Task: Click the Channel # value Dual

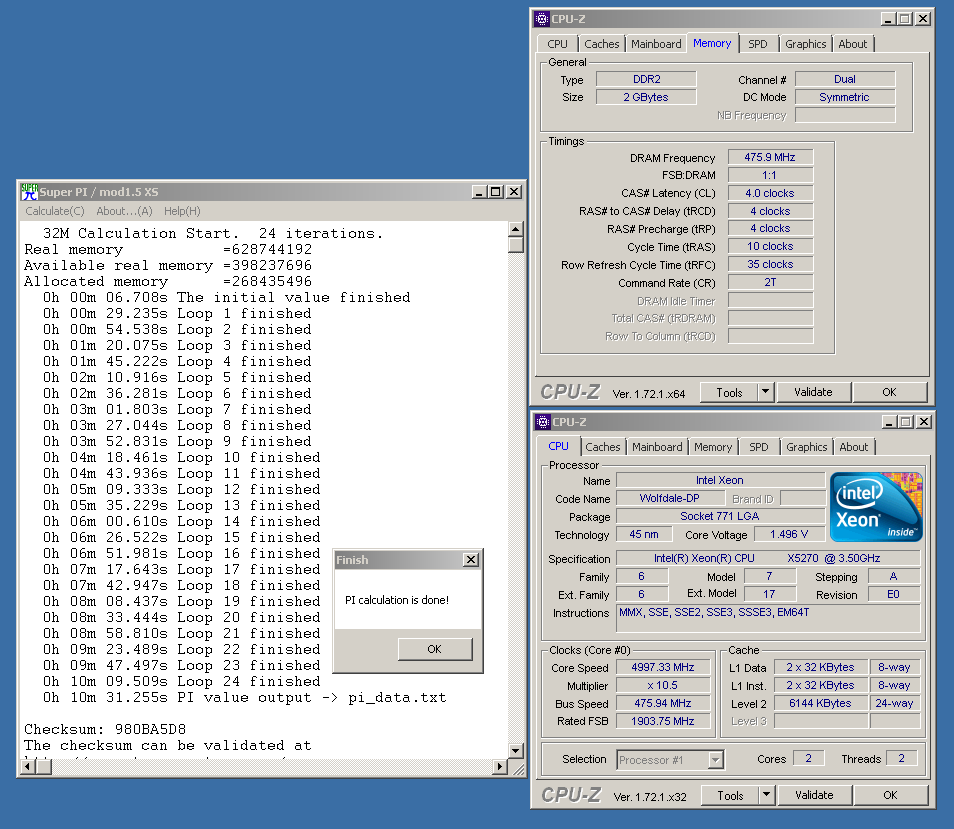Action: click(x=844, y=79)
